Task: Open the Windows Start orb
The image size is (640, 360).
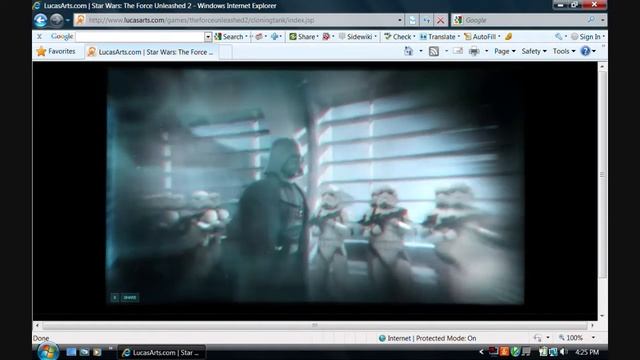Action: (x=48, y=352)
